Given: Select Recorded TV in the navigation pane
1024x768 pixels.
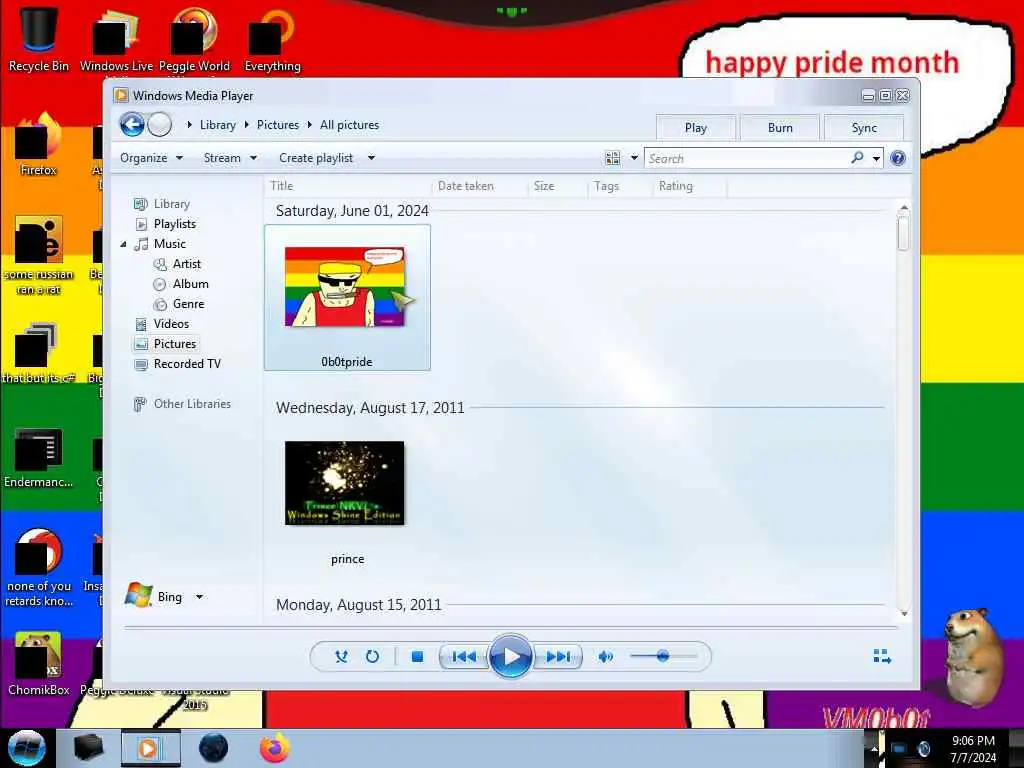Looking at the screenshot, I should pos(187,364).
